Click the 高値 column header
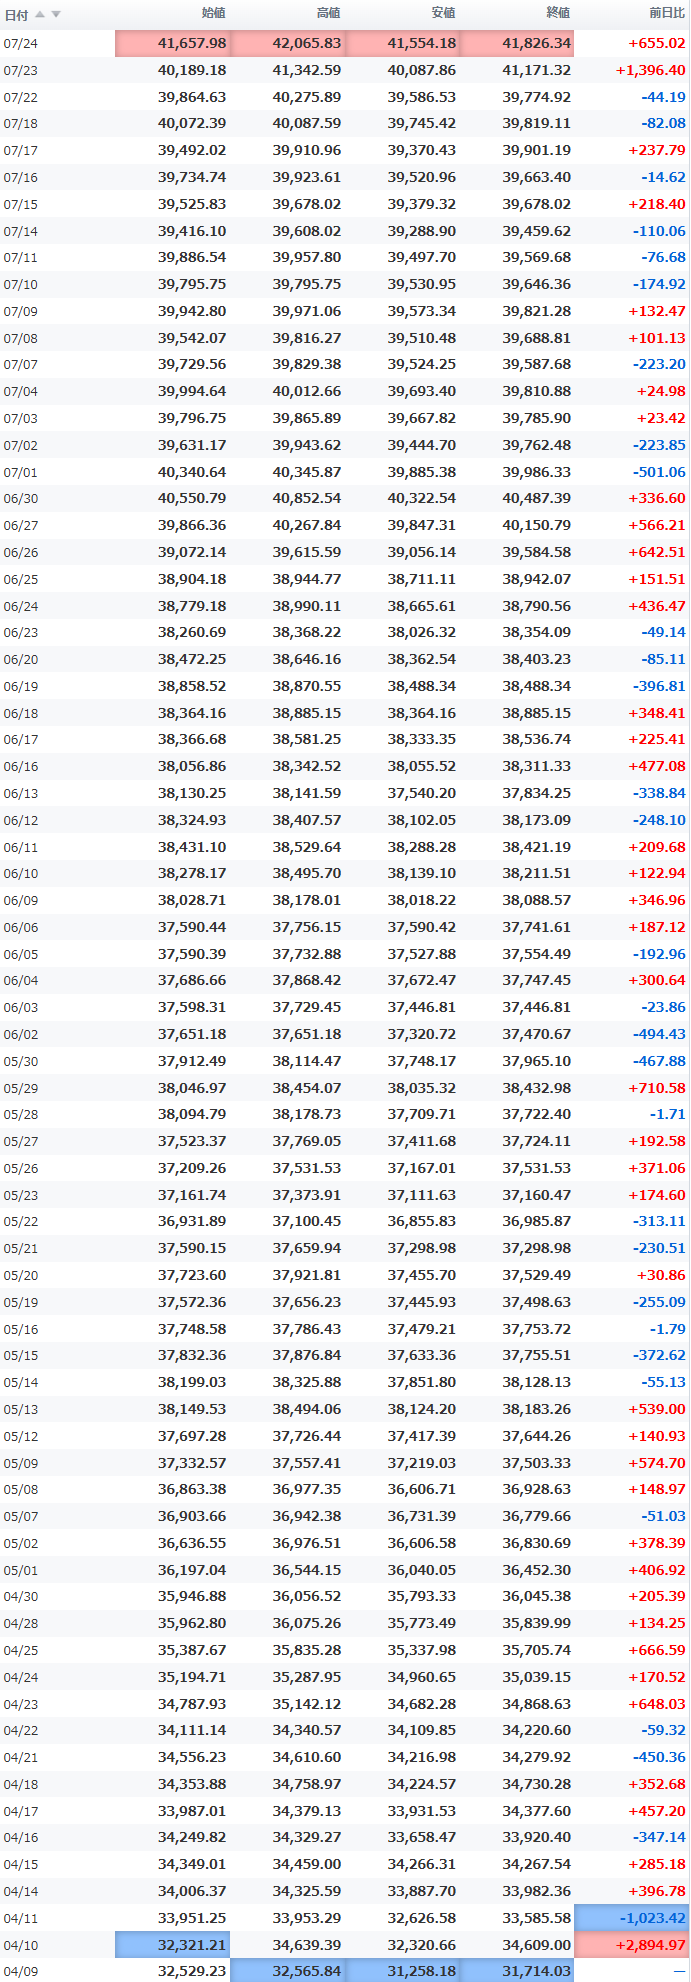Image resolution: width=691 pixels, height=1982 pixels. point(328,13)
